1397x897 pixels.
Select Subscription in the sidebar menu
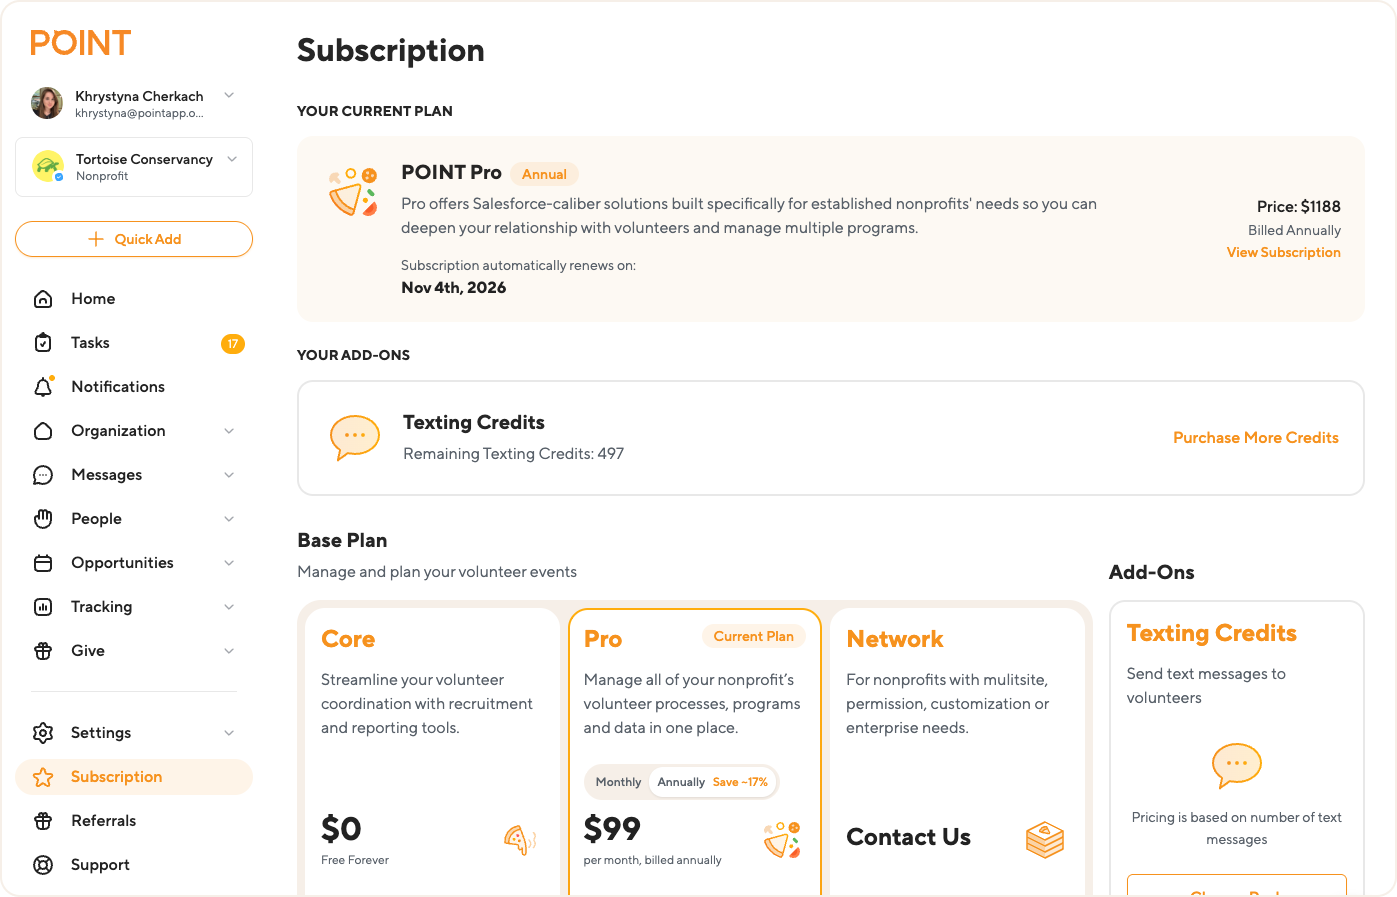[117, 776]
